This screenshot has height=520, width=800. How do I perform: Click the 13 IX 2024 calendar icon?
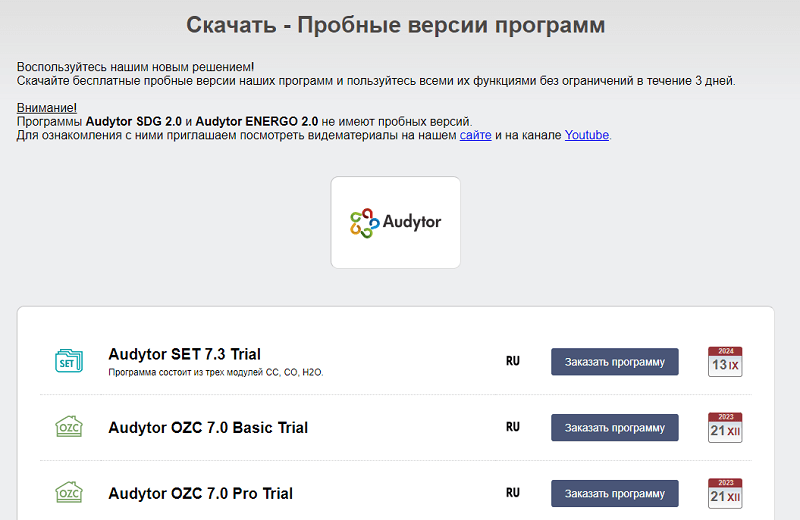point(725,361)
